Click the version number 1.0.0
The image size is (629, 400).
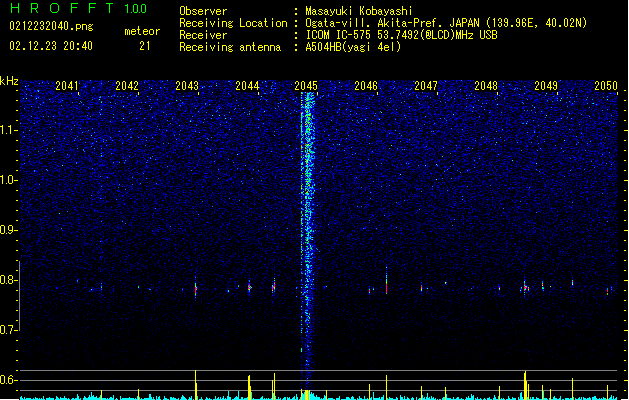pyautogui.click(x=136, y=9)
